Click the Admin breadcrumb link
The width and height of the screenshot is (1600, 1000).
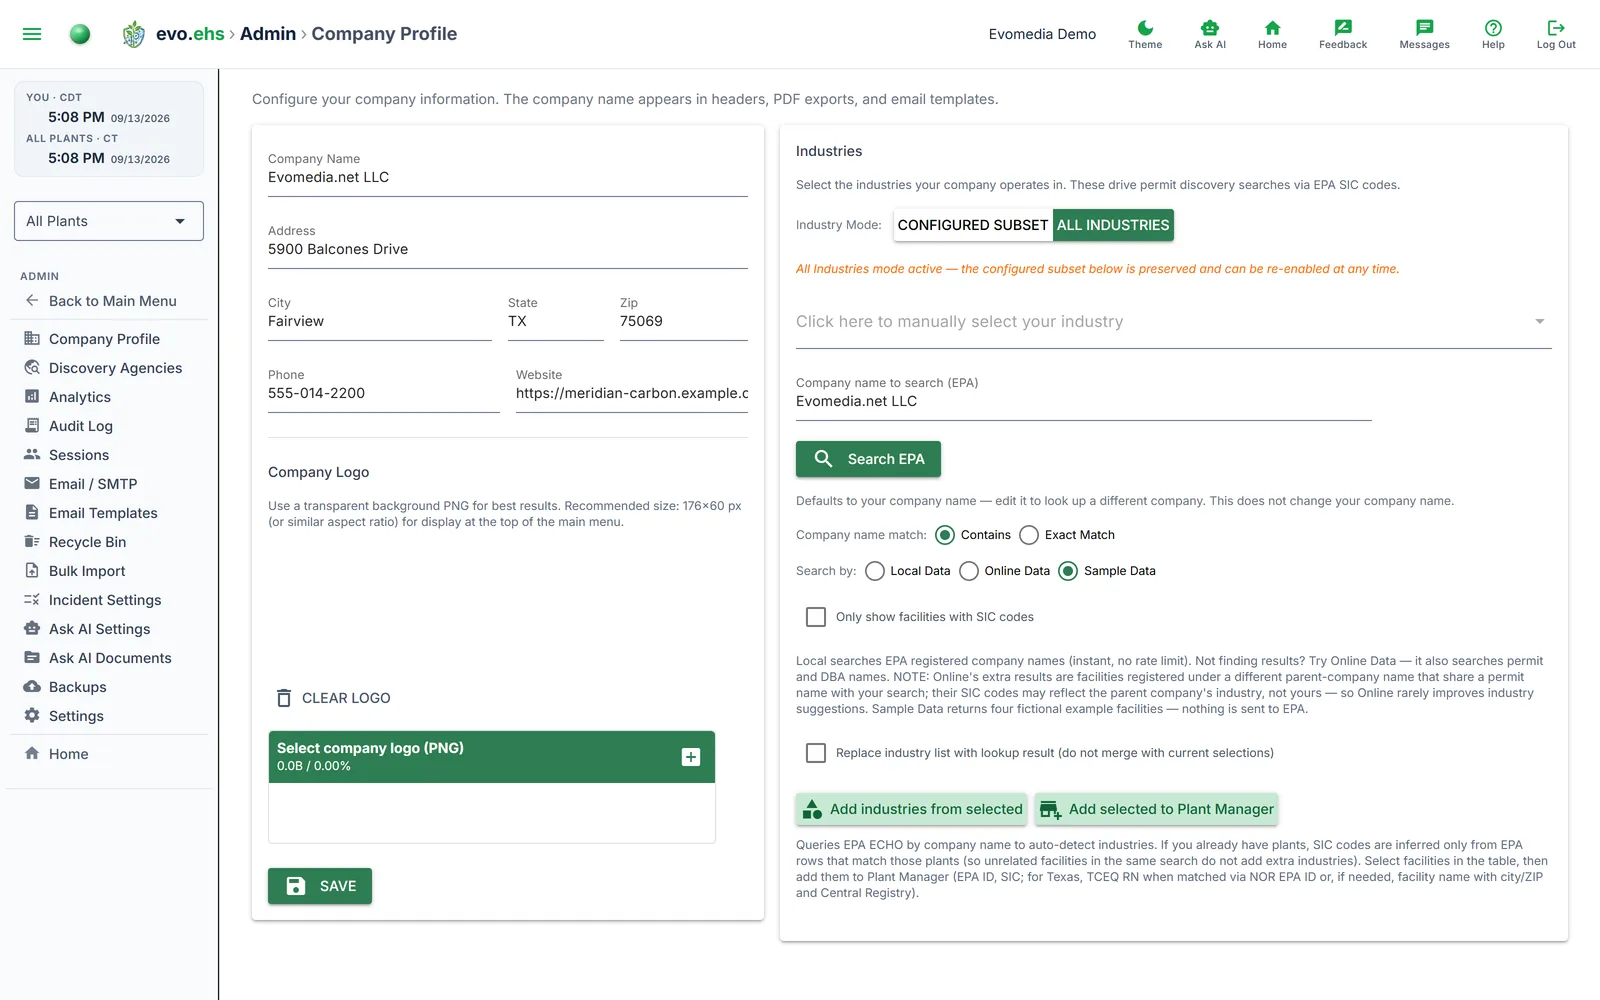268,34
